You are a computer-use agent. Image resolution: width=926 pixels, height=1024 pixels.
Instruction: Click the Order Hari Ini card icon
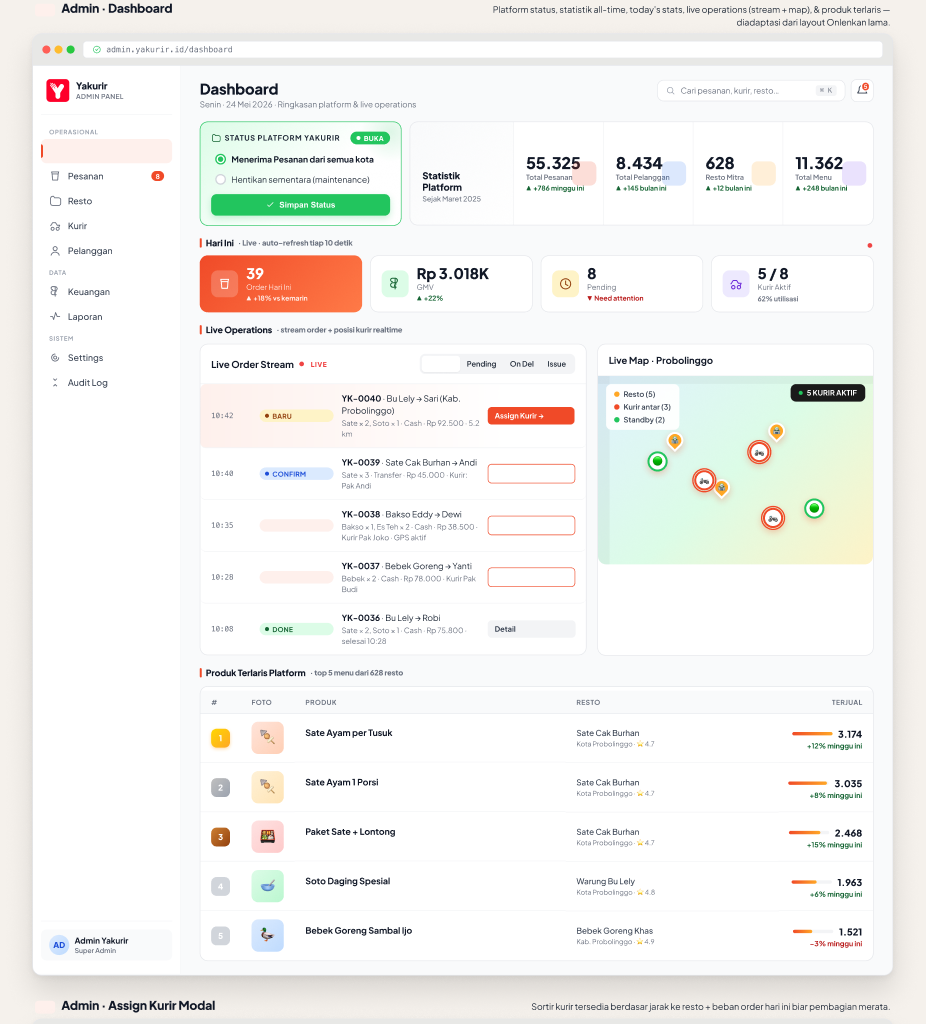224,284
